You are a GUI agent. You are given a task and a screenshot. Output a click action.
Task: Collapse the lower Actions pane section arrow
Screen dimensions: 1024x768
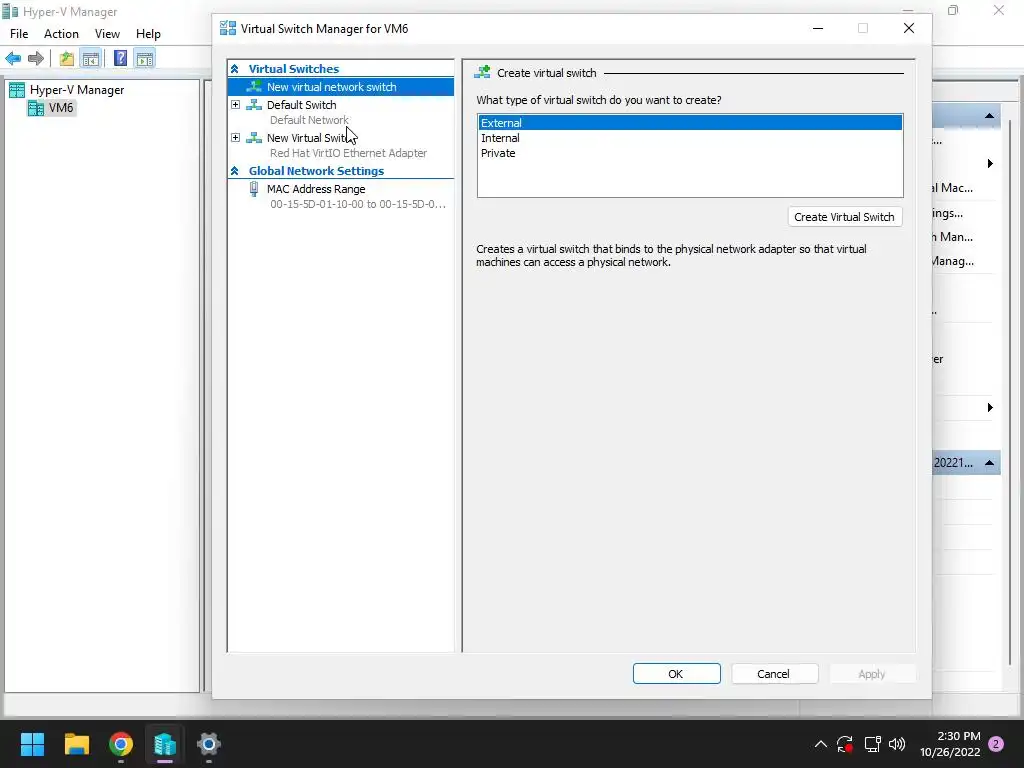point(989,463)
